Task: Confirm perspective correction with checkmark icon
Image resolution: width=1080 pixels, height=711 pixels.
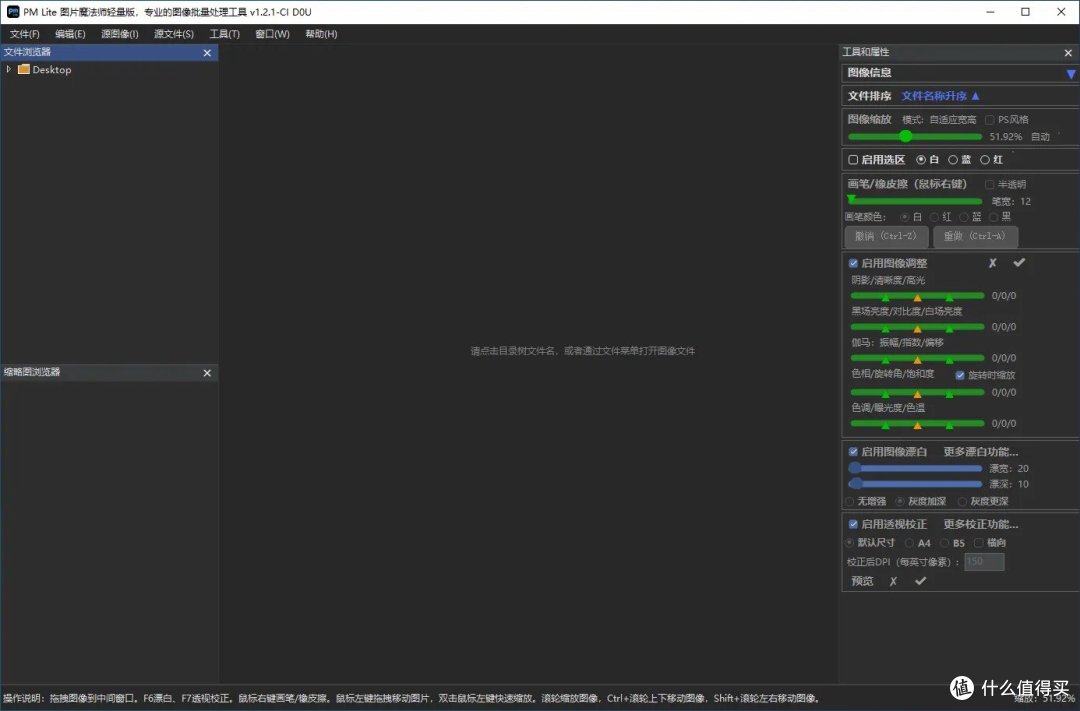Action: 920,581
